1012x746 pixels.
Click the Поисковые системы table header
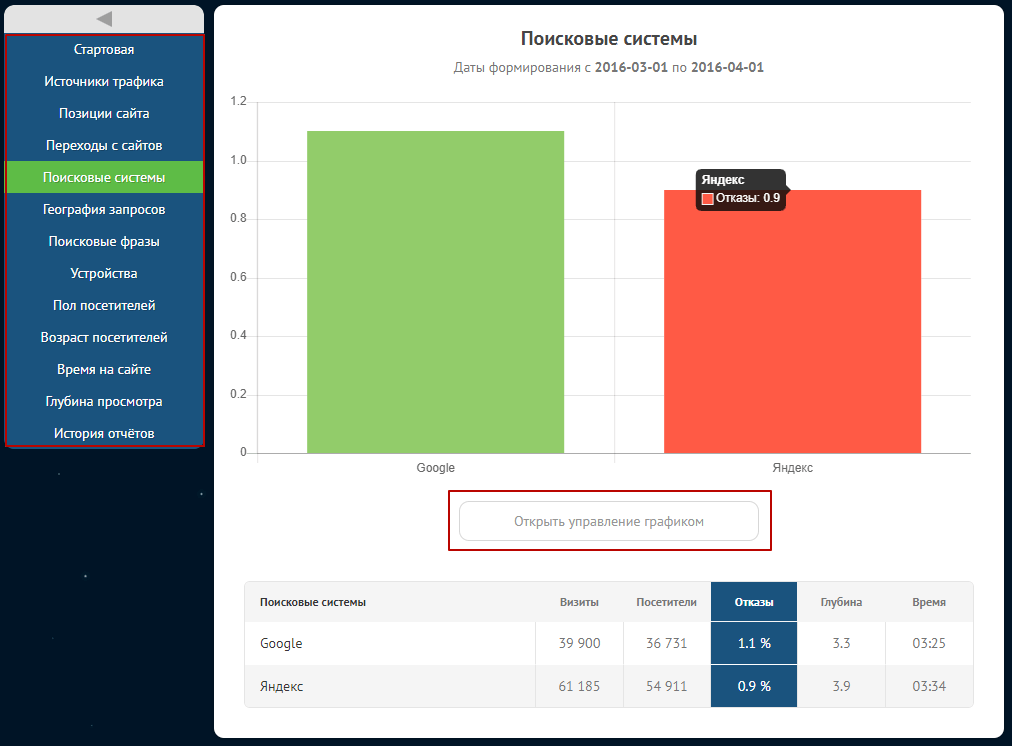[313, 602]
